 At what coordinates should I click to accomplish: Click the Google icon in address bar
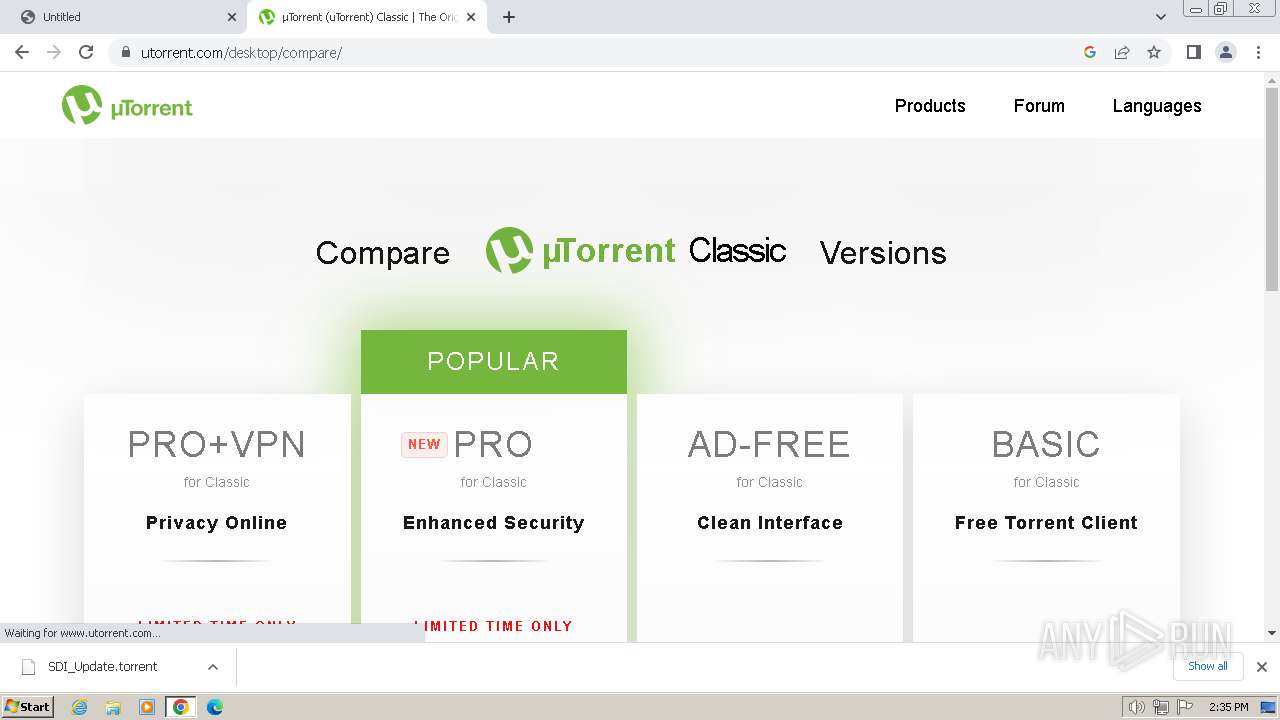(1090, 52)
